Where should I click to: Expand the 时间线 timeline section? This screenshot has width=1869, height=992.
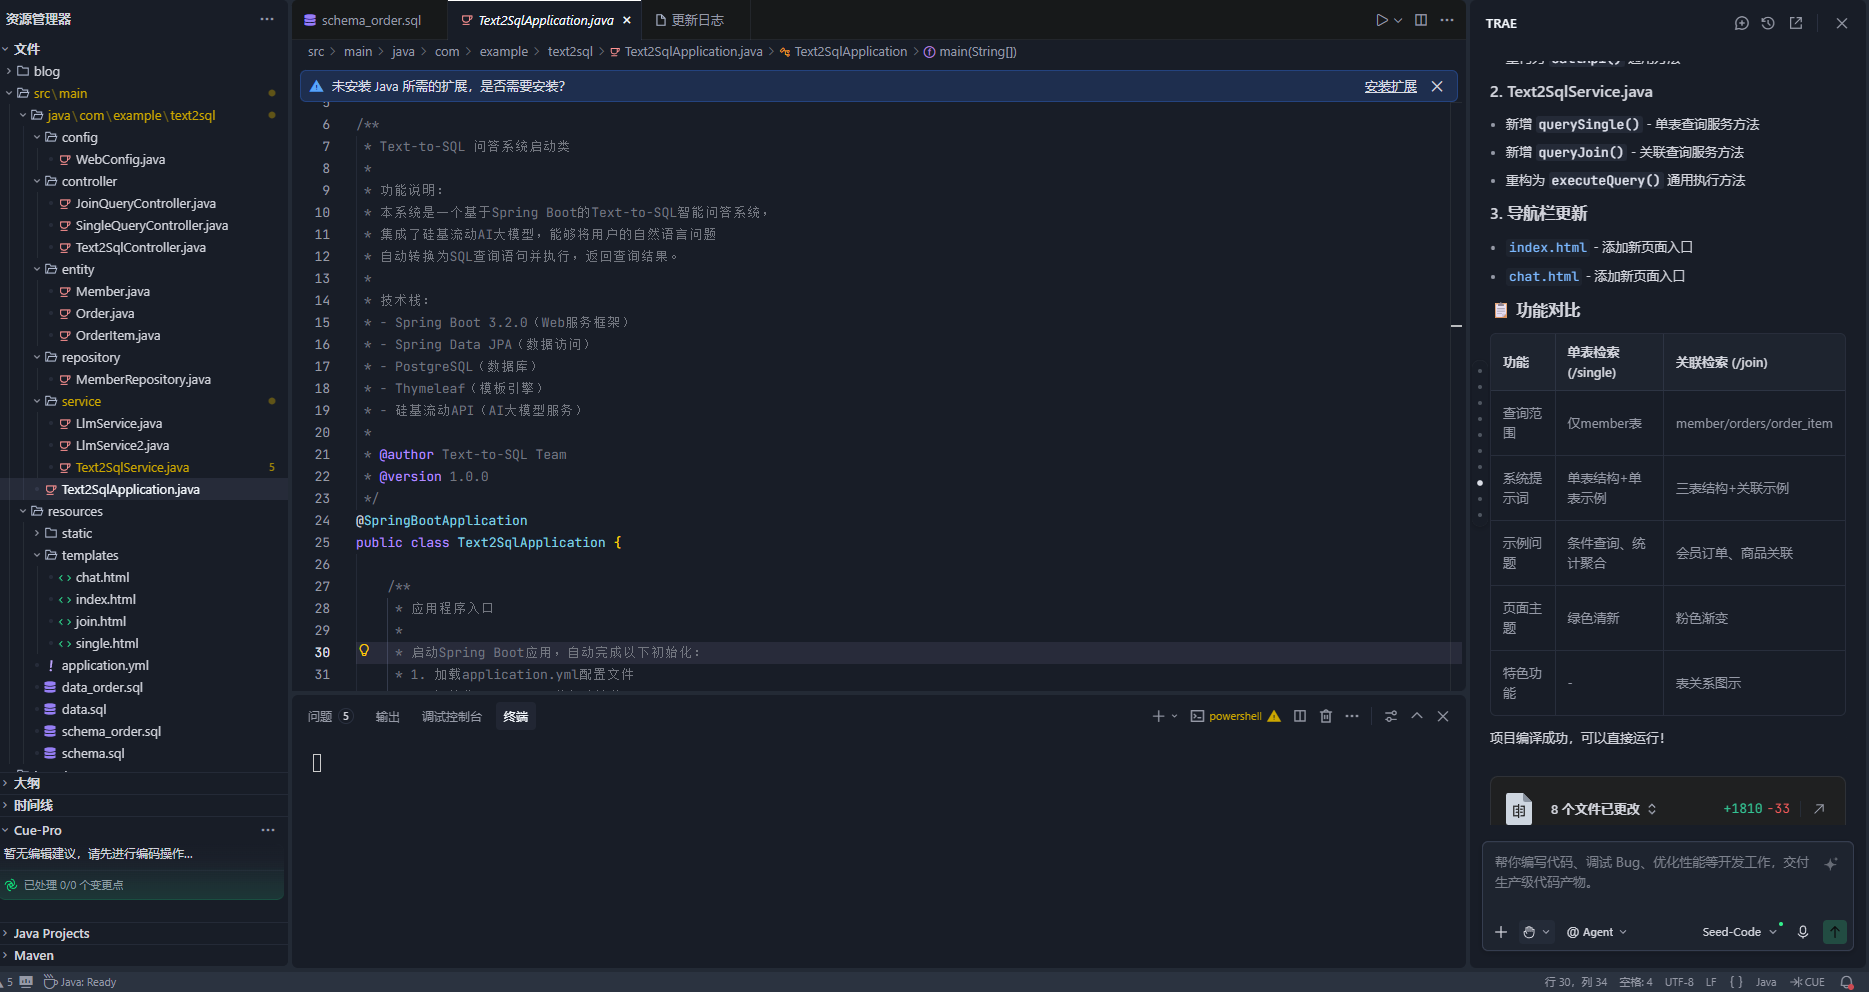[x=33, y=805]
